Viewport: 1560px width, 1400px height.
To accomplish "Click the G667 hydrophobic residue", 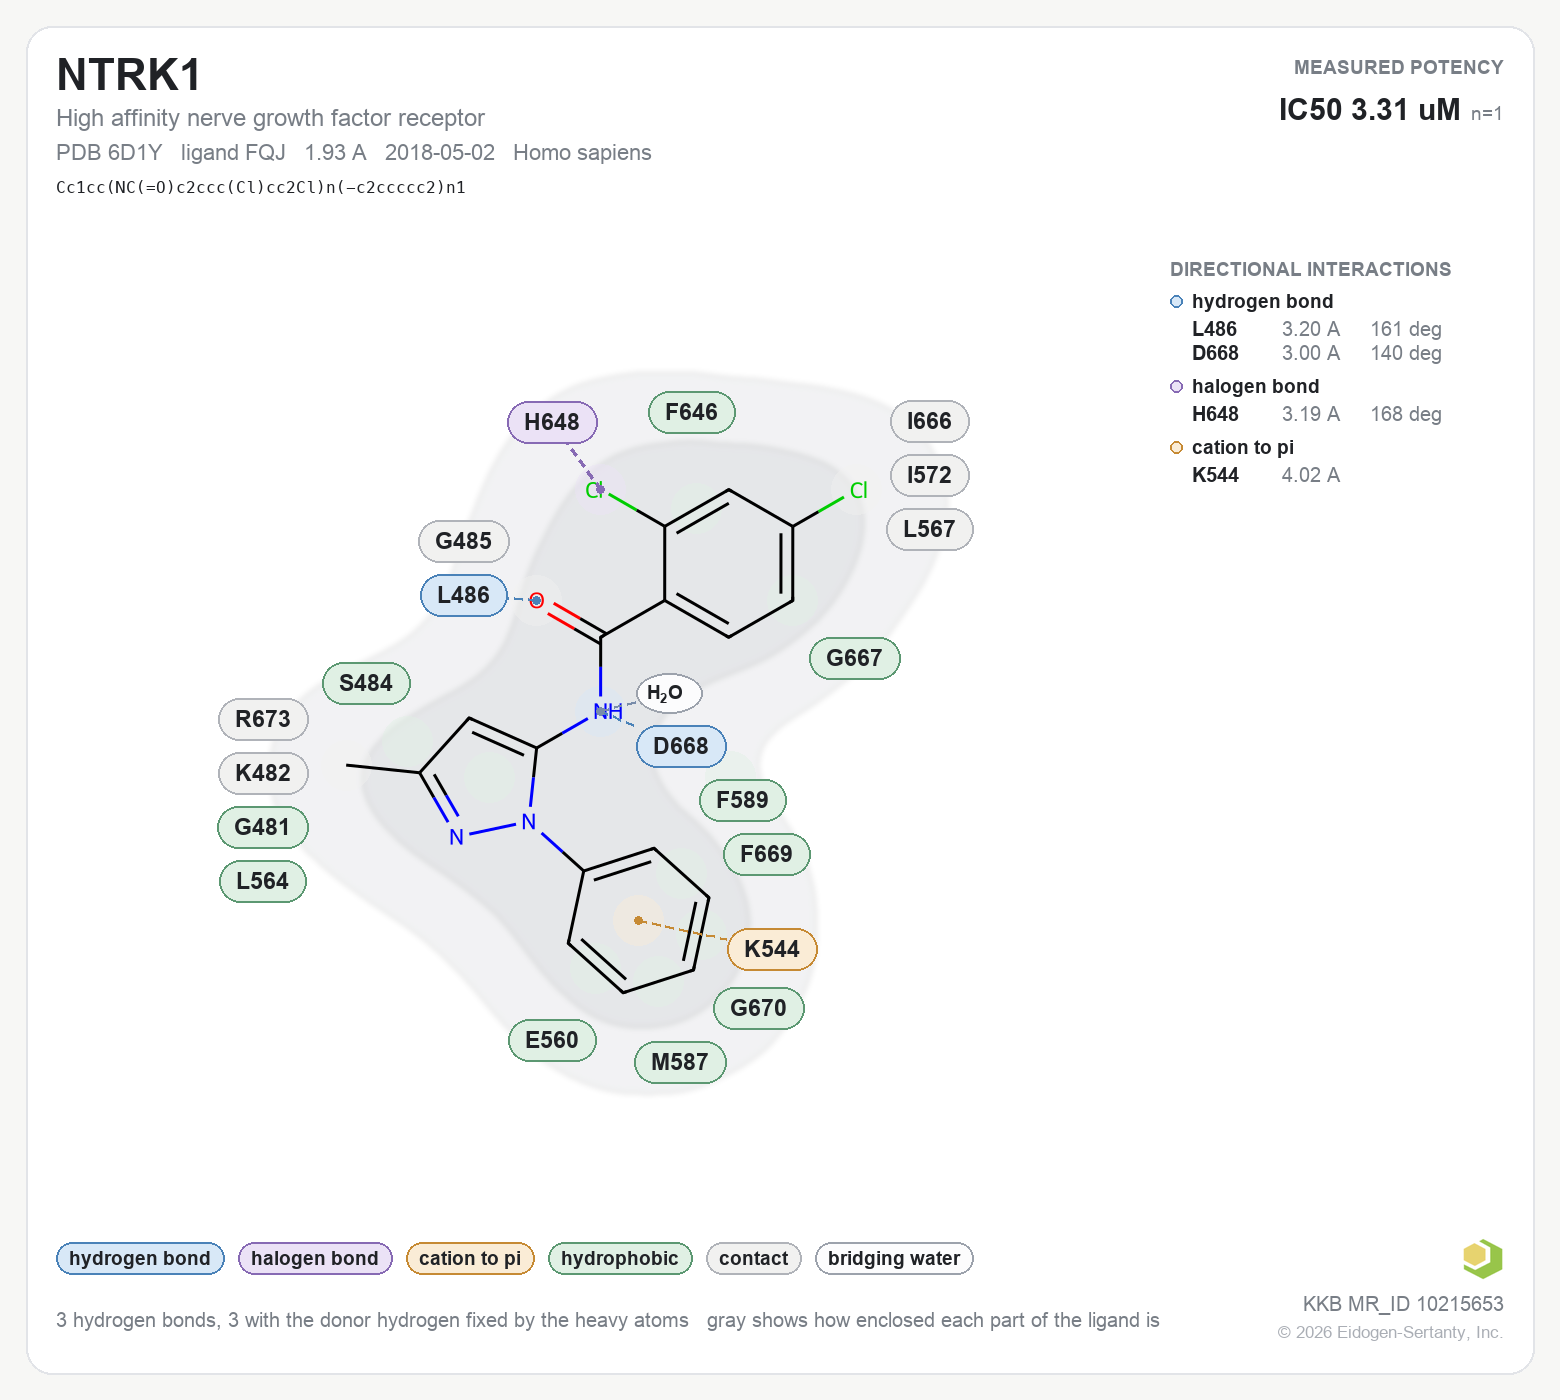I will click(855, 658).
